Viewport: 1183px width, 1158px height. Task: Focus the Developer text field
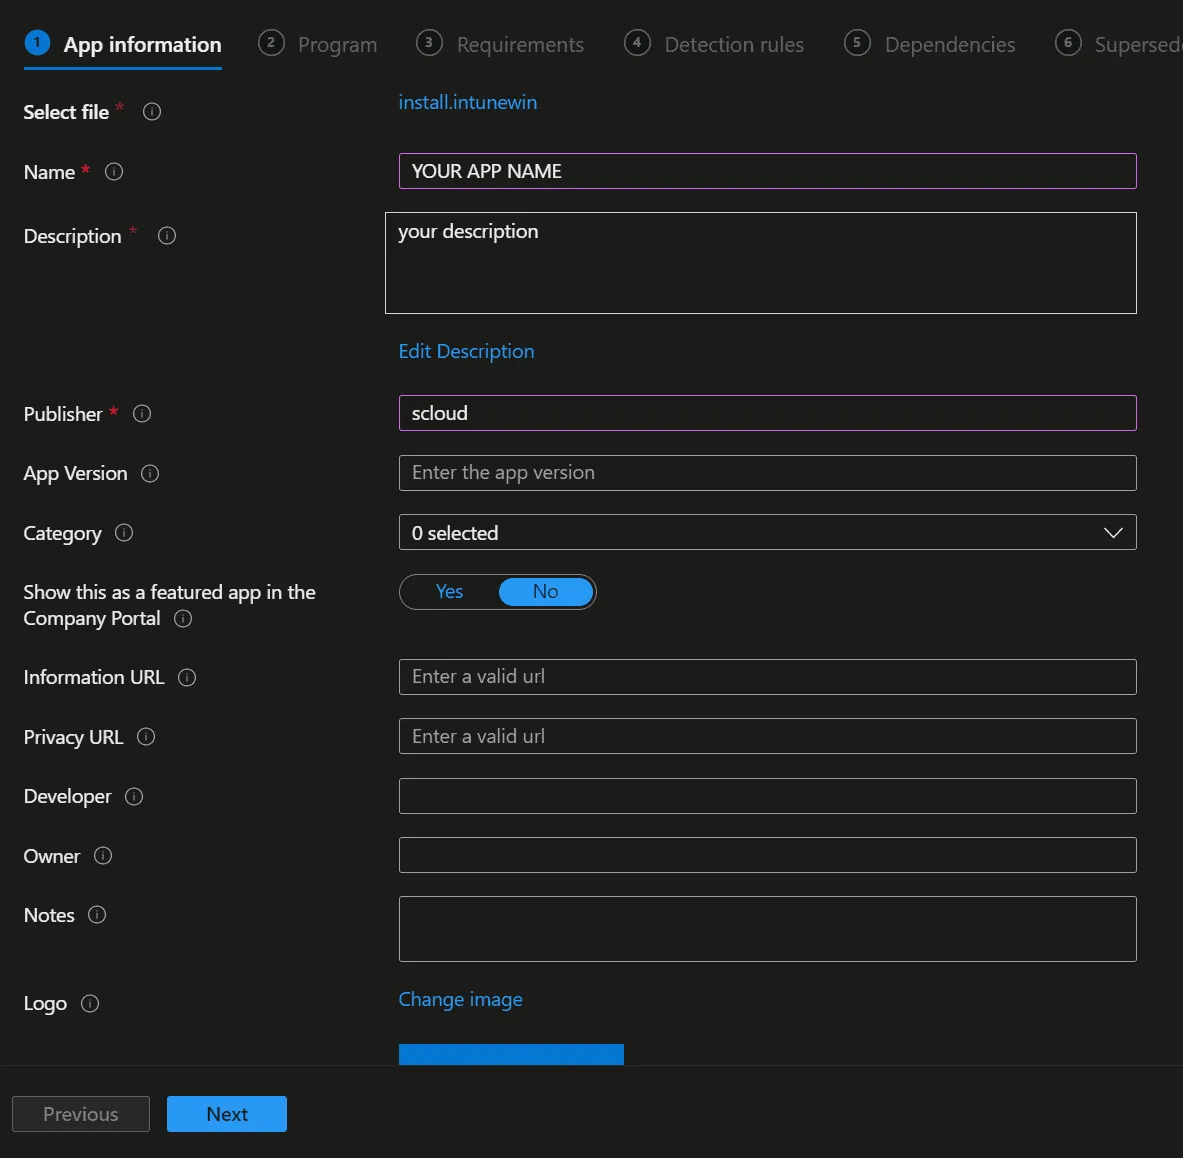pyautogui.click(x=767, y=796)
